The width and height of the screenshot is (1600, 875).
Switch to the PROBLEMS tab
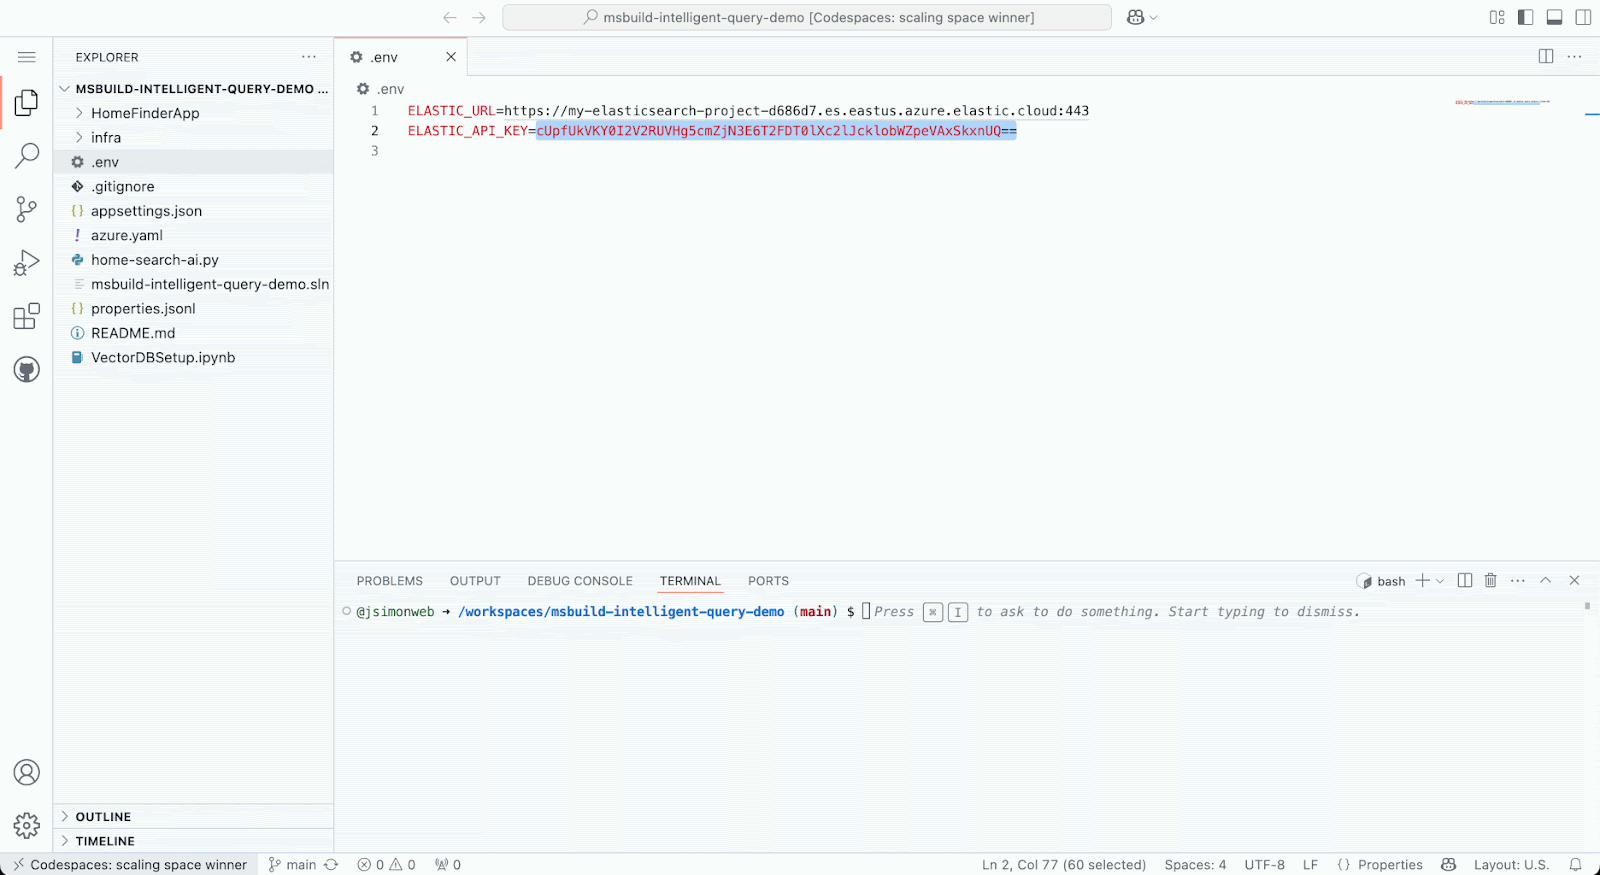[389, 581]
